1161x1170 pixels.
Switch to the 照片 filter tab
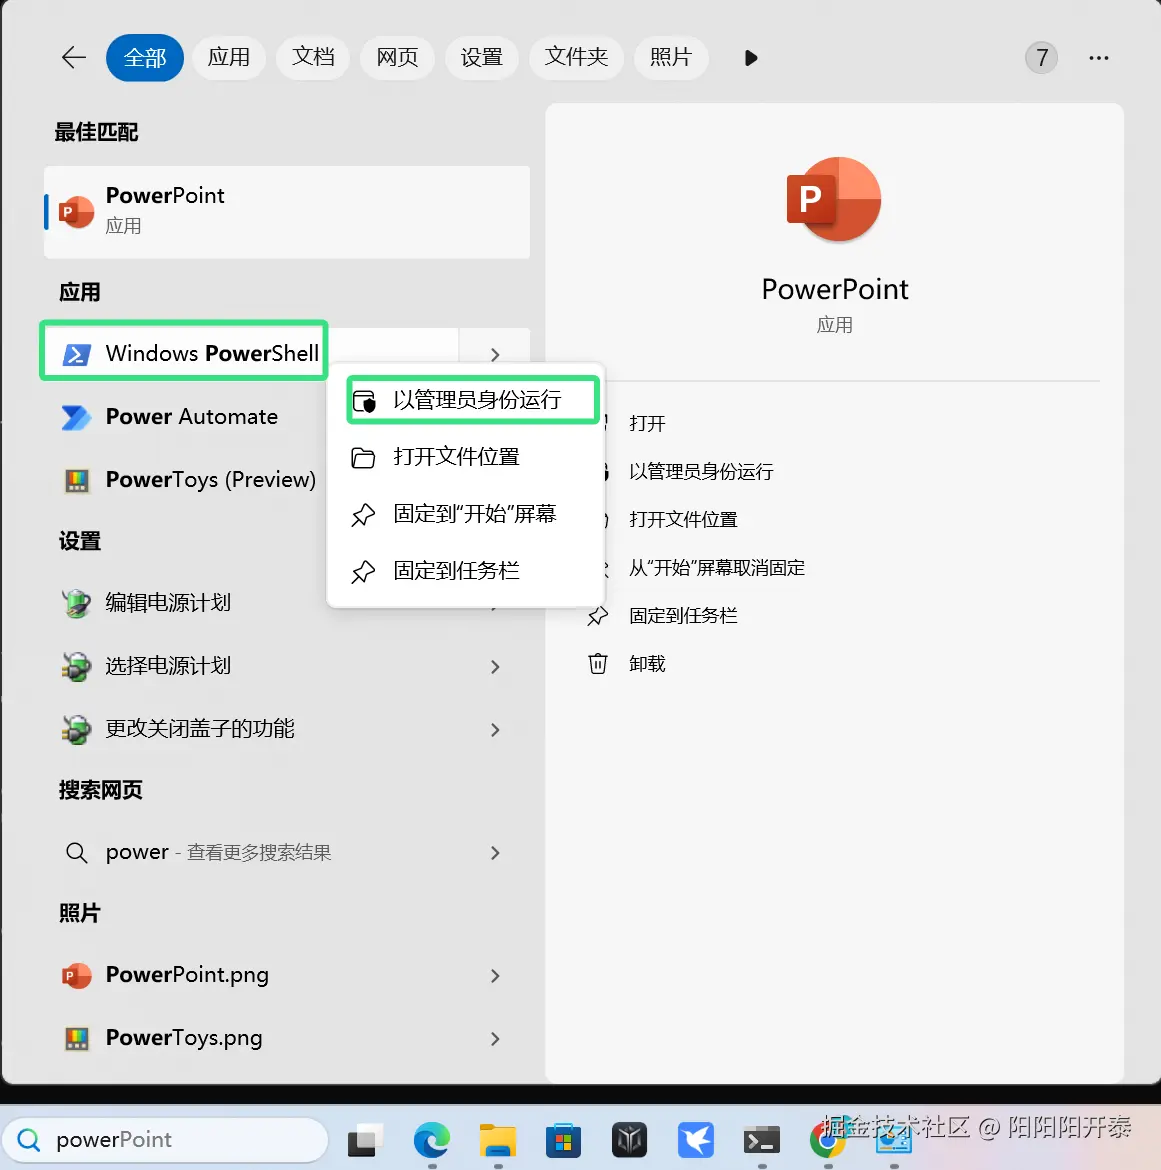(x=671, y=57)
